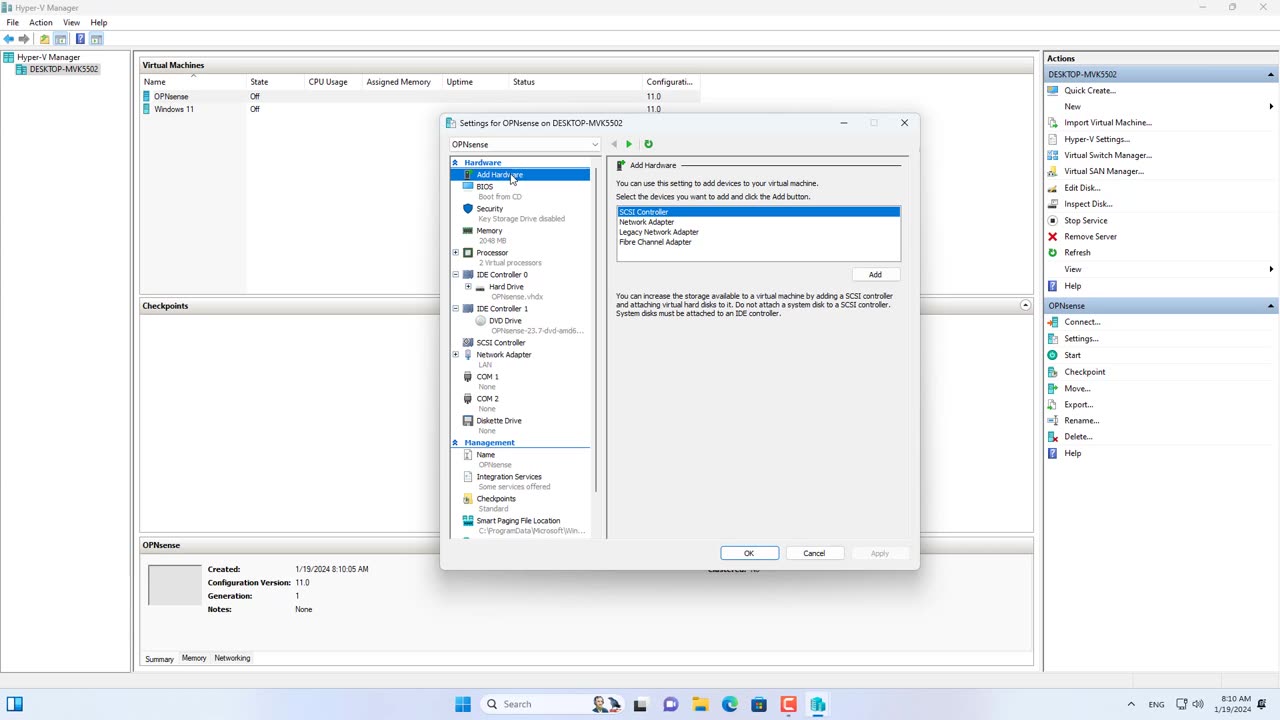Select SCSI Controller in device list

pyautogui.click(x=758, y=212)
